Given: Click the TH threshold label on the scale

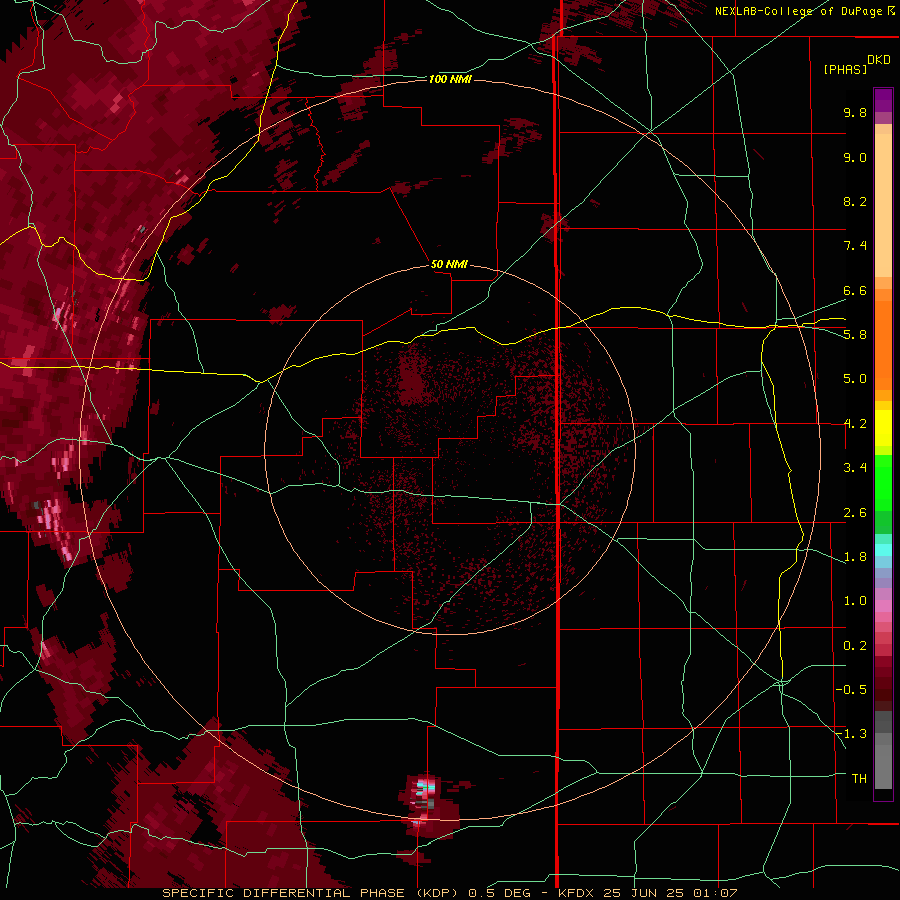Looking at the screenshot, I should tap(859, 779).
